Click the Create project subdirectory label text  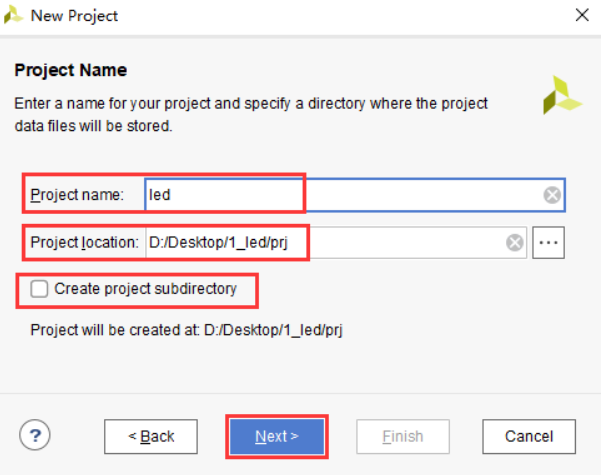click(x=145, y=289)
